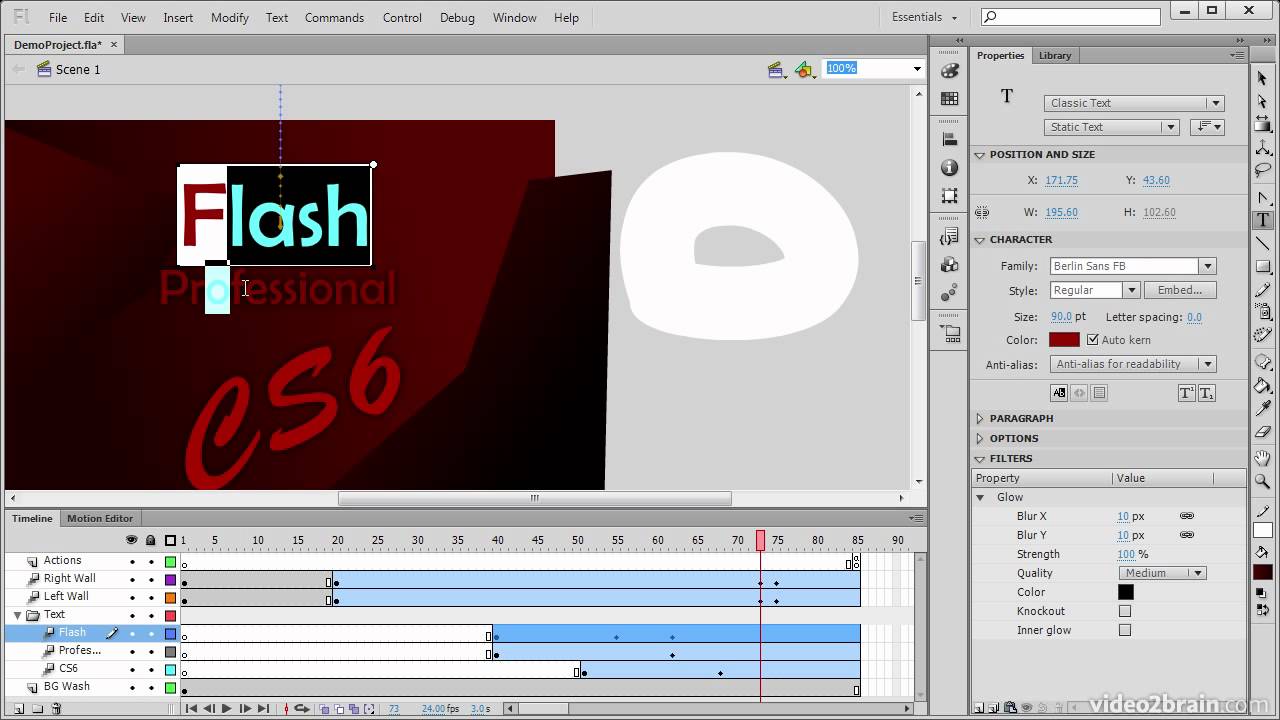Select the Eraser tool
This screenshot has width=1280, height=720.
tap(1263, 433)
